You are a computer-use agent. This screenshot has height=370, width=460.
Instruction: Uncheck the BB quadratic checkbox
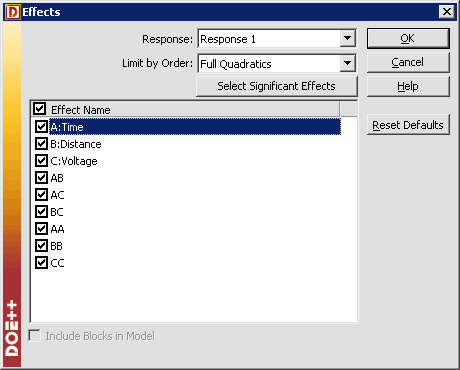click(41, 246)
